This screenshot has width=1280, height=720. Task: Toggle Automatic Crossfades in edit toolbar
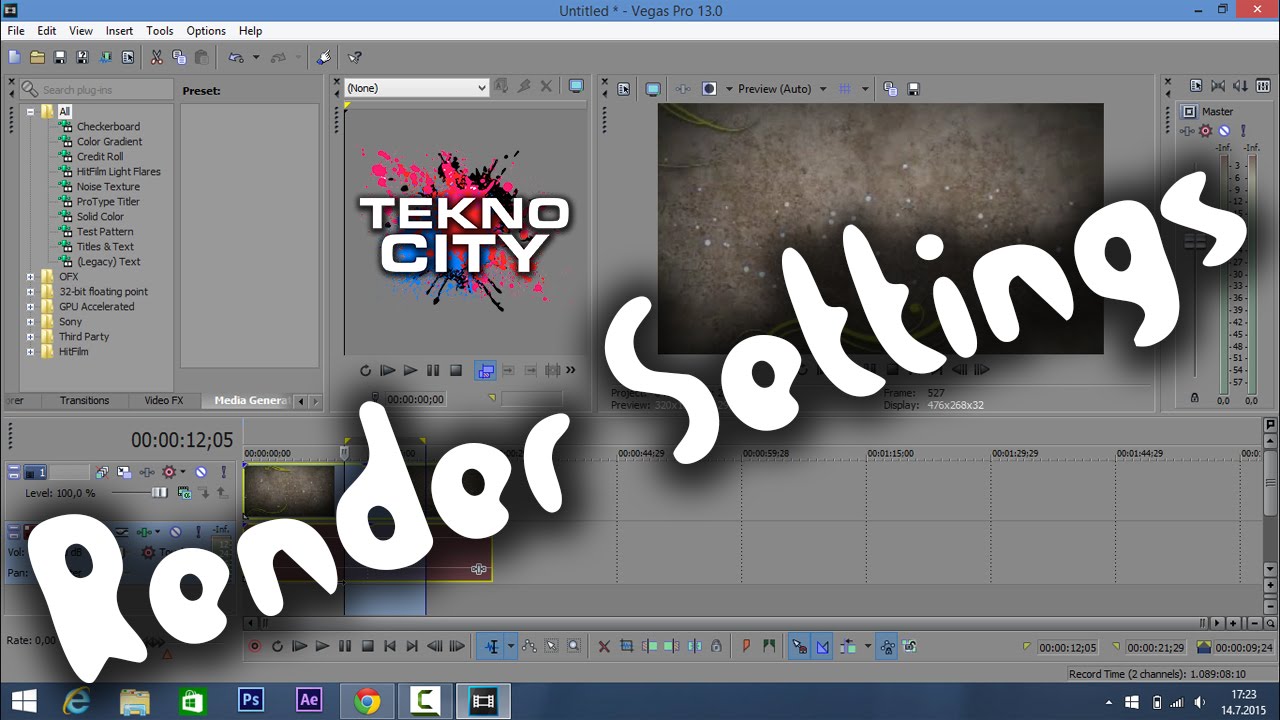coord(823,647)
